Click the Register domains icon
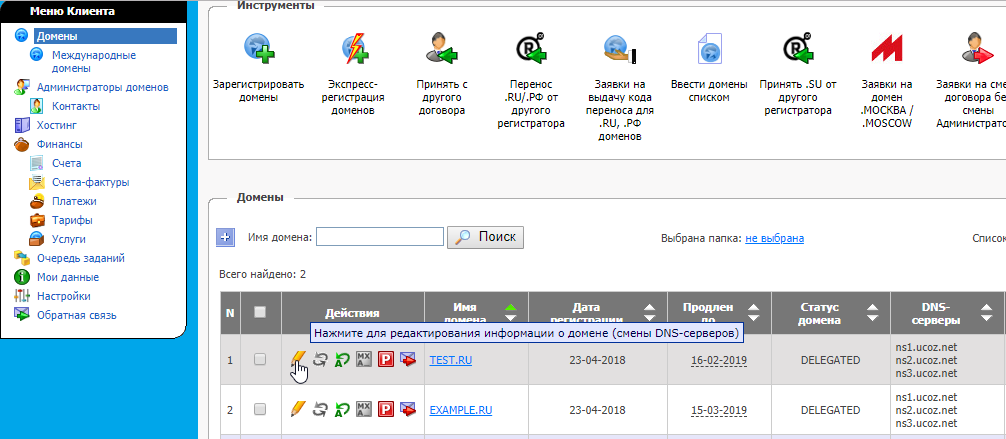This screenshot has height=439, width=1006. pyautogui.click(x=258, y=50)
